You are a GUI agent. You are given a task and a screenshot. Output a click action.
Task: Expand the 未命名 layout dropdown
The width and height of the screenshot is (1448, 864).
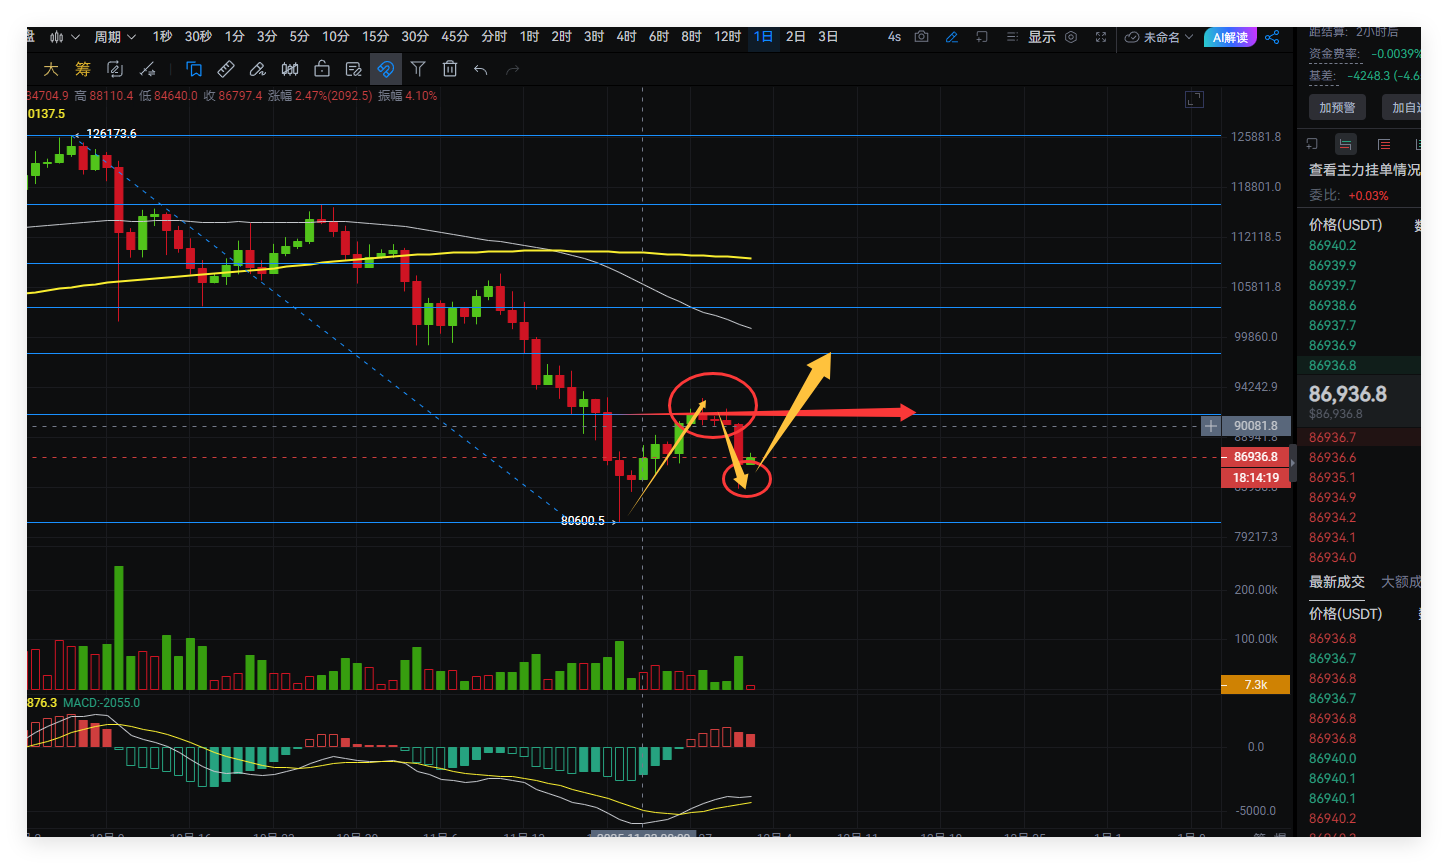point(1159,37)
